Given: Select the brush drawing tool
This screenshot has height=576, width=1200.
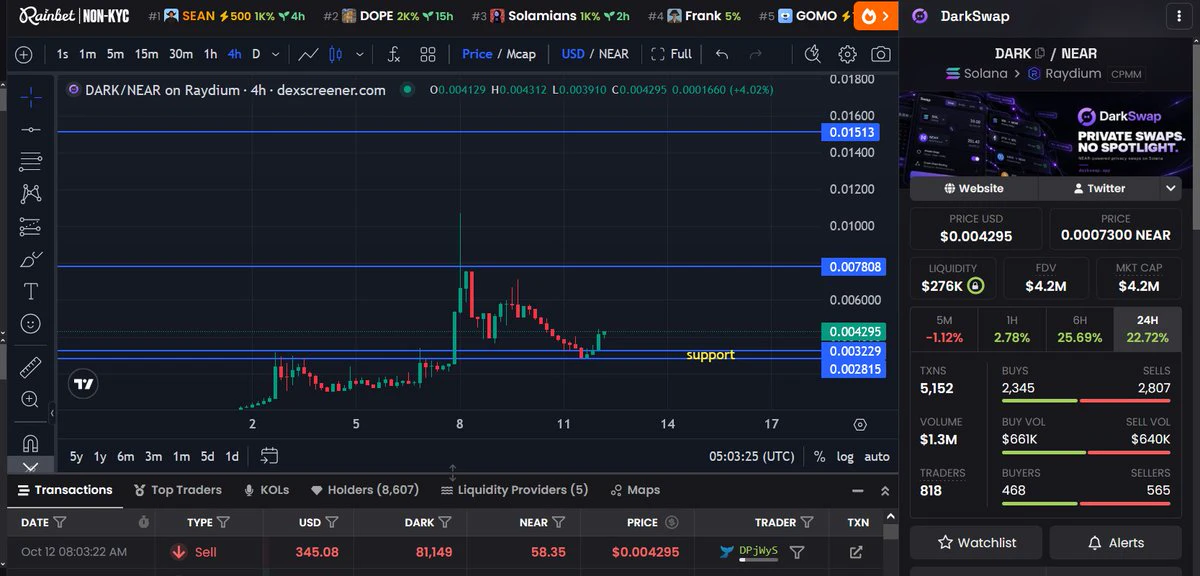Looking at the screenshot, I should (31, 259).
